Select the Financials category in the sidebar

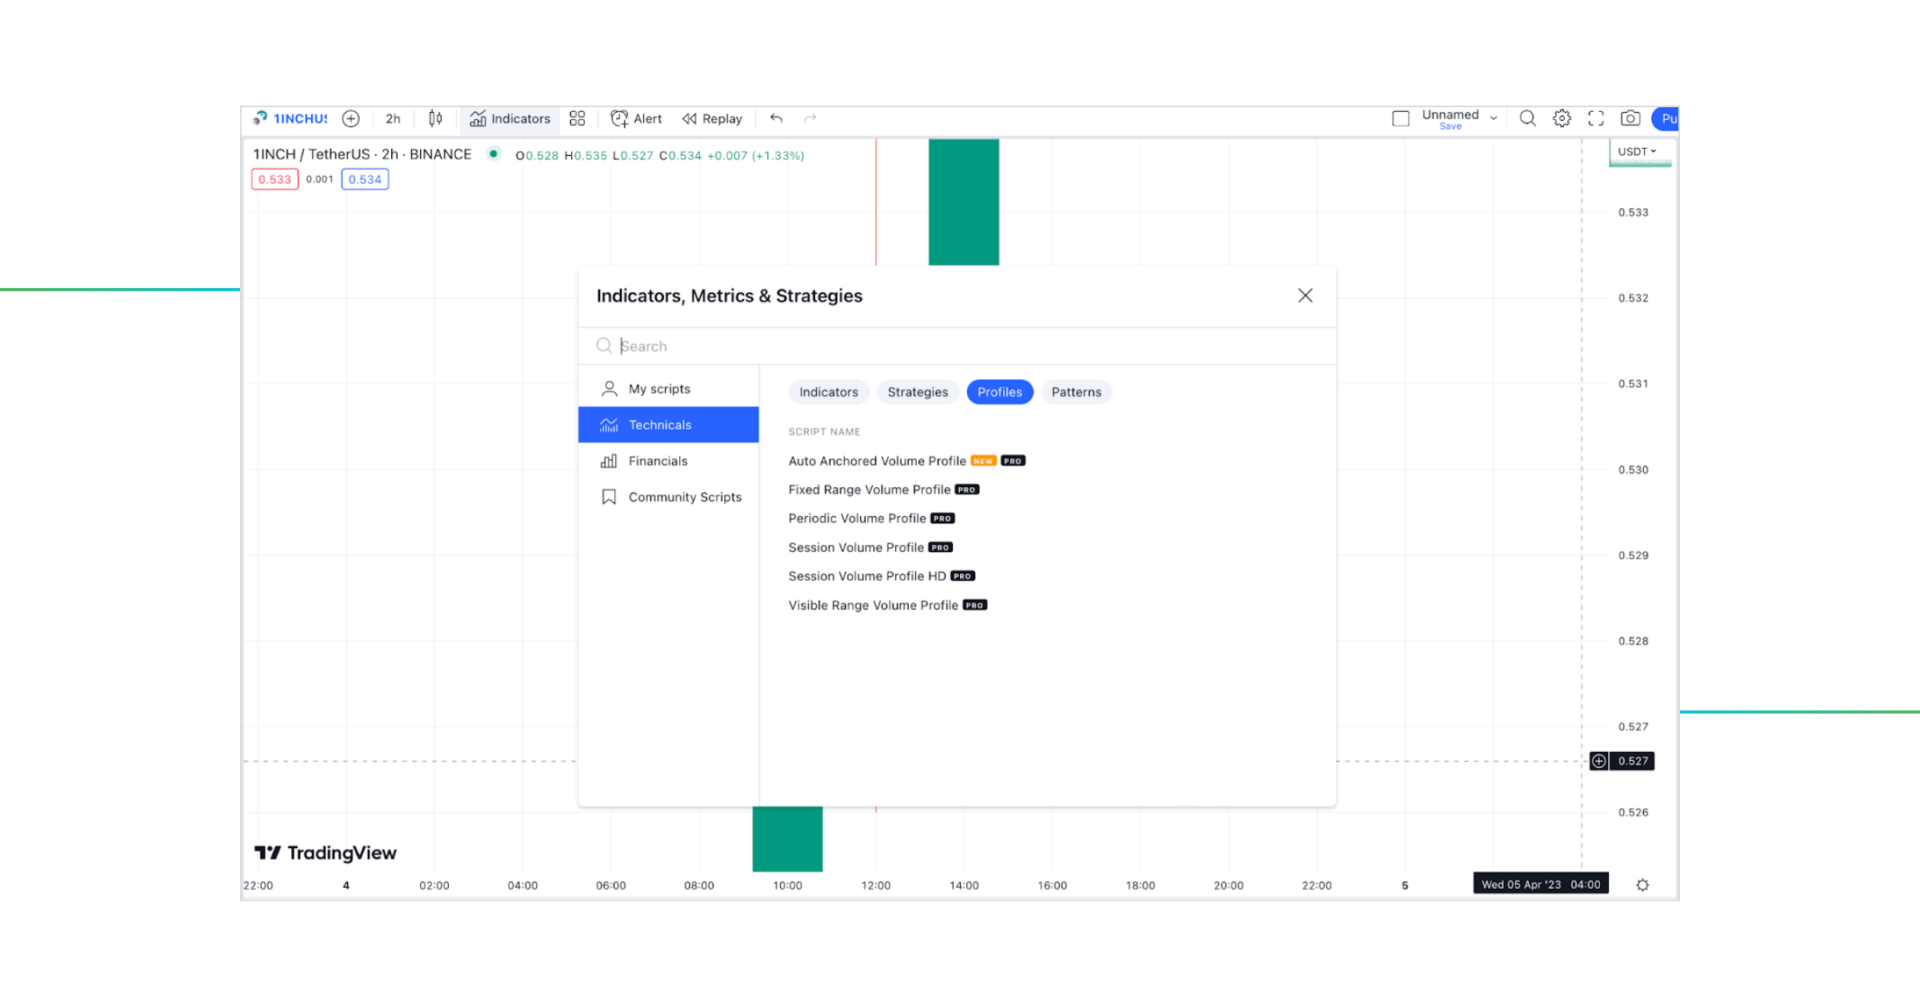(657, 461)
